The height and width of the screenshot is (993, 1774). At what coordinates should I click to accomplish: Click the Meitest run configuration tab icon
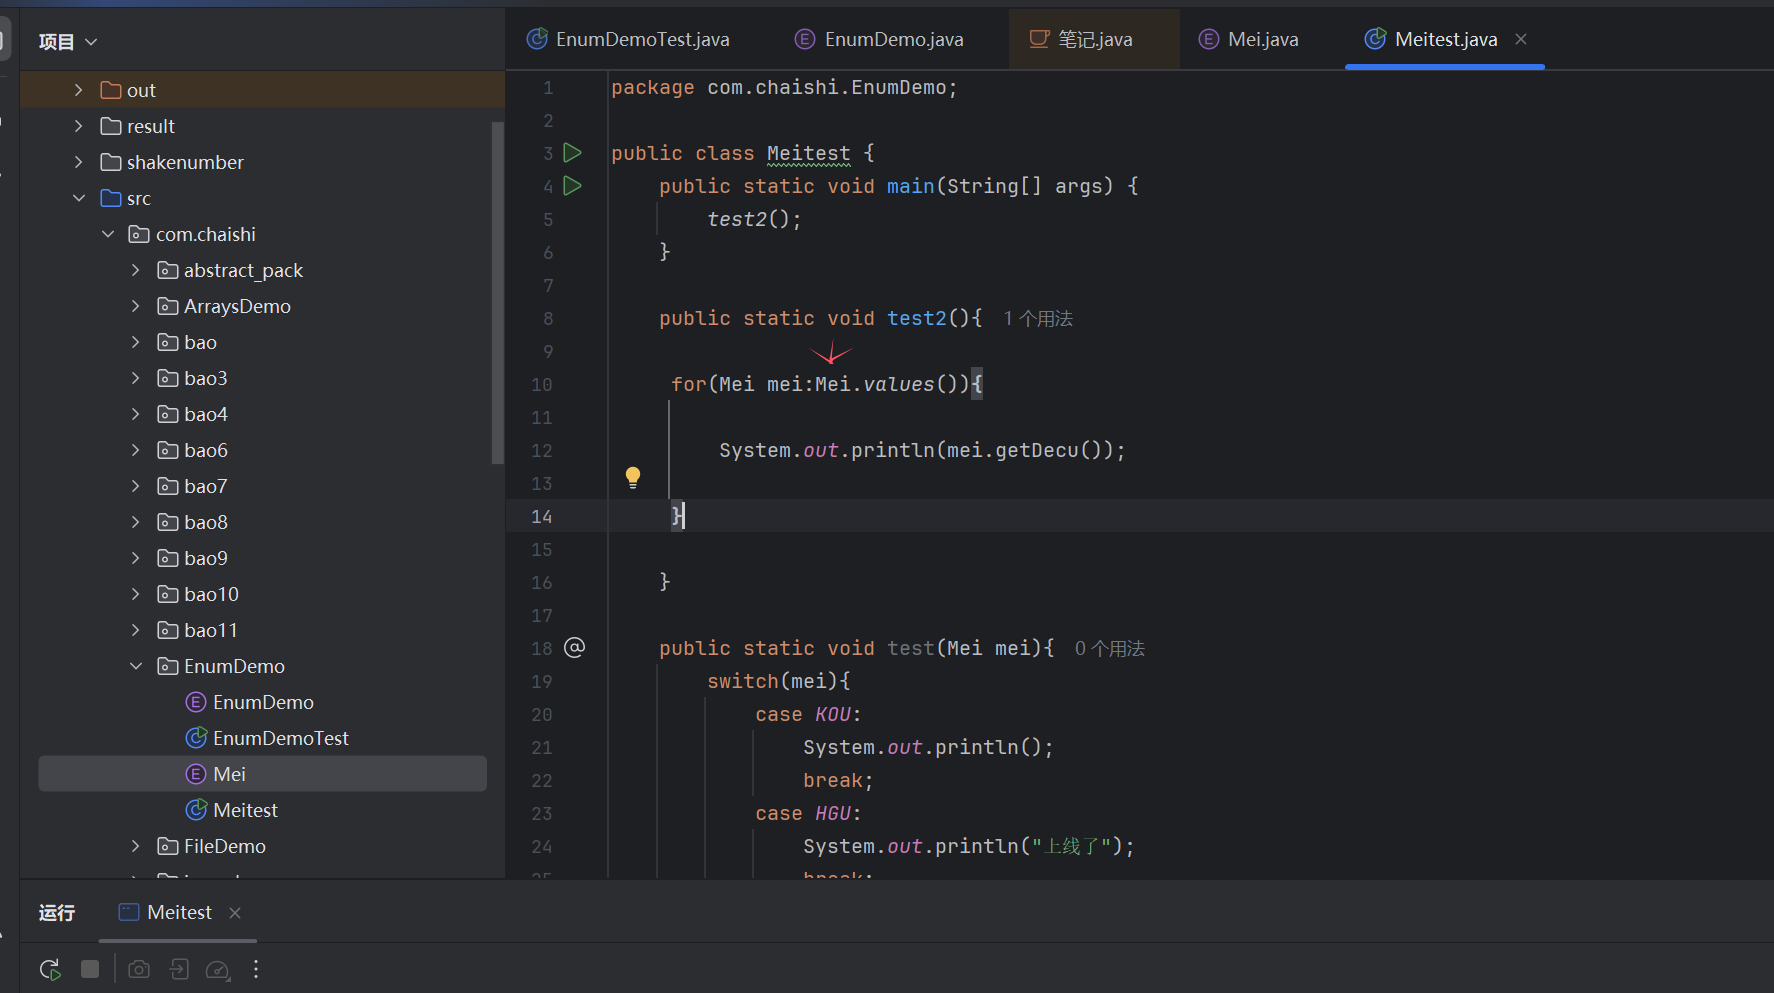128,912
